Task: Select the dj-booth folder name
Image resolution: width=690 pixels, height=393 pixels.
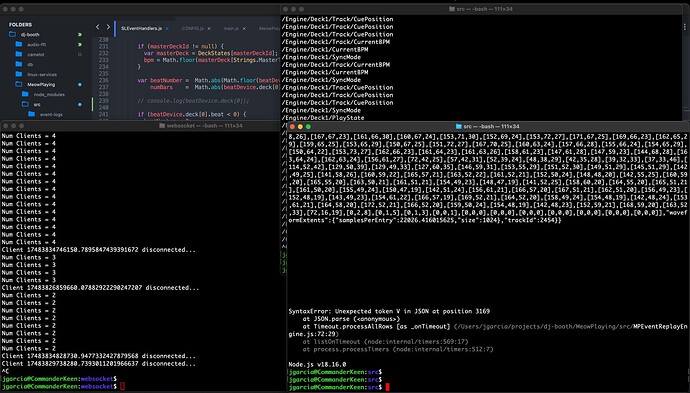Action: [30, 34]
